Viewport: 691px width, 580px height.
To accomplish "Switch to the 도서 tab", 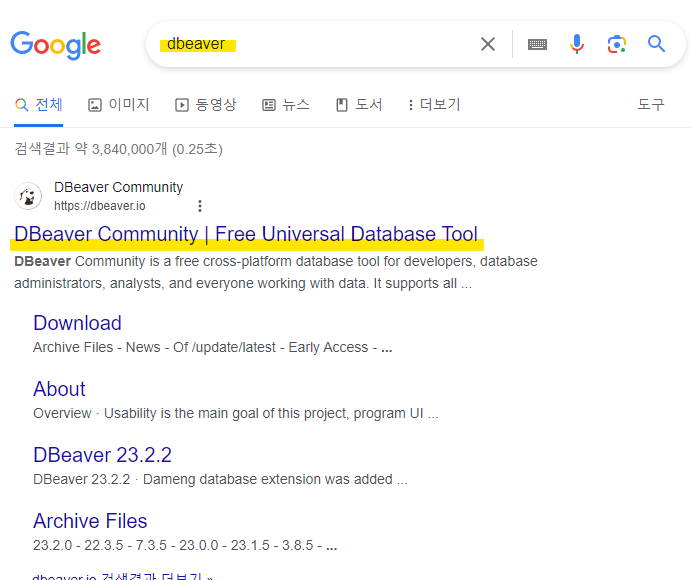I will pos(359,105).
